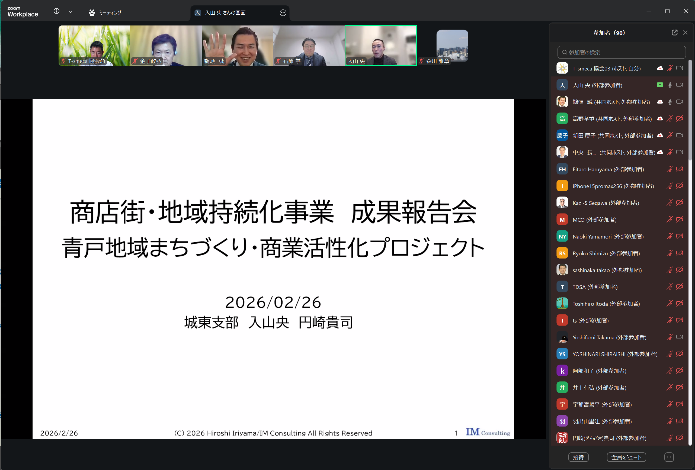
Task: Click the camera-off icon for Phone(Sponza)
Action: point(680,186)
